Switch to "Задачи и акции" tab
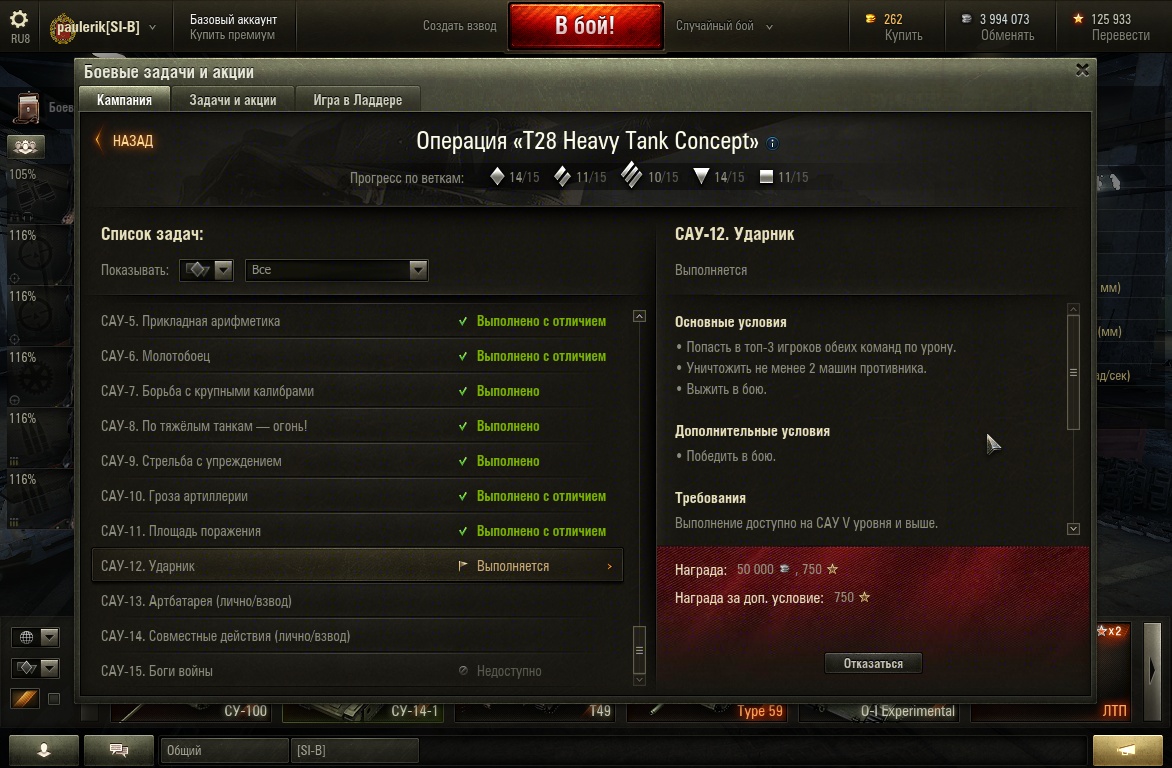This screenshot has height=768, width=1172. tap(232, 99)
